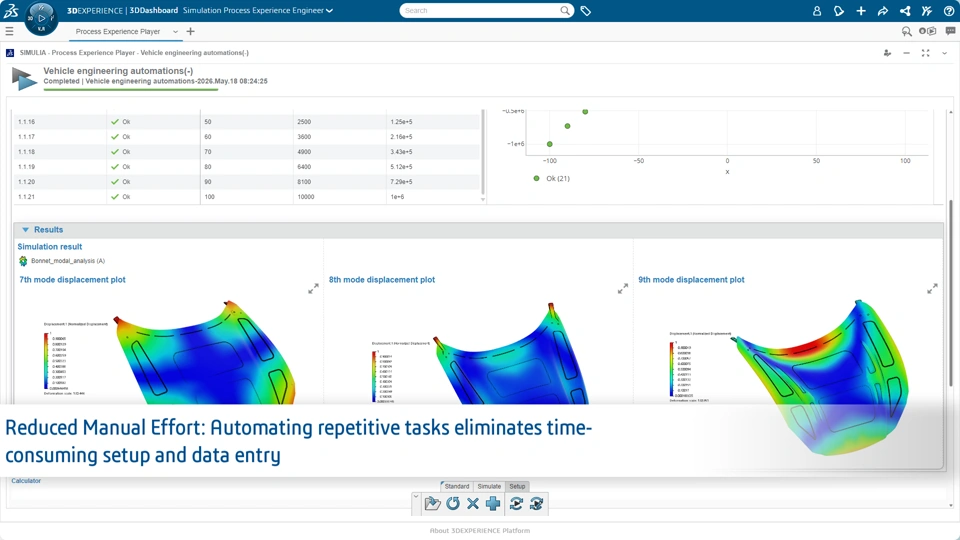Image resolution: width=960 pixels, height=540 pixels.
Task: Click the refresh and edit icon
Action: pyautogui.click(x=536, y=503)
